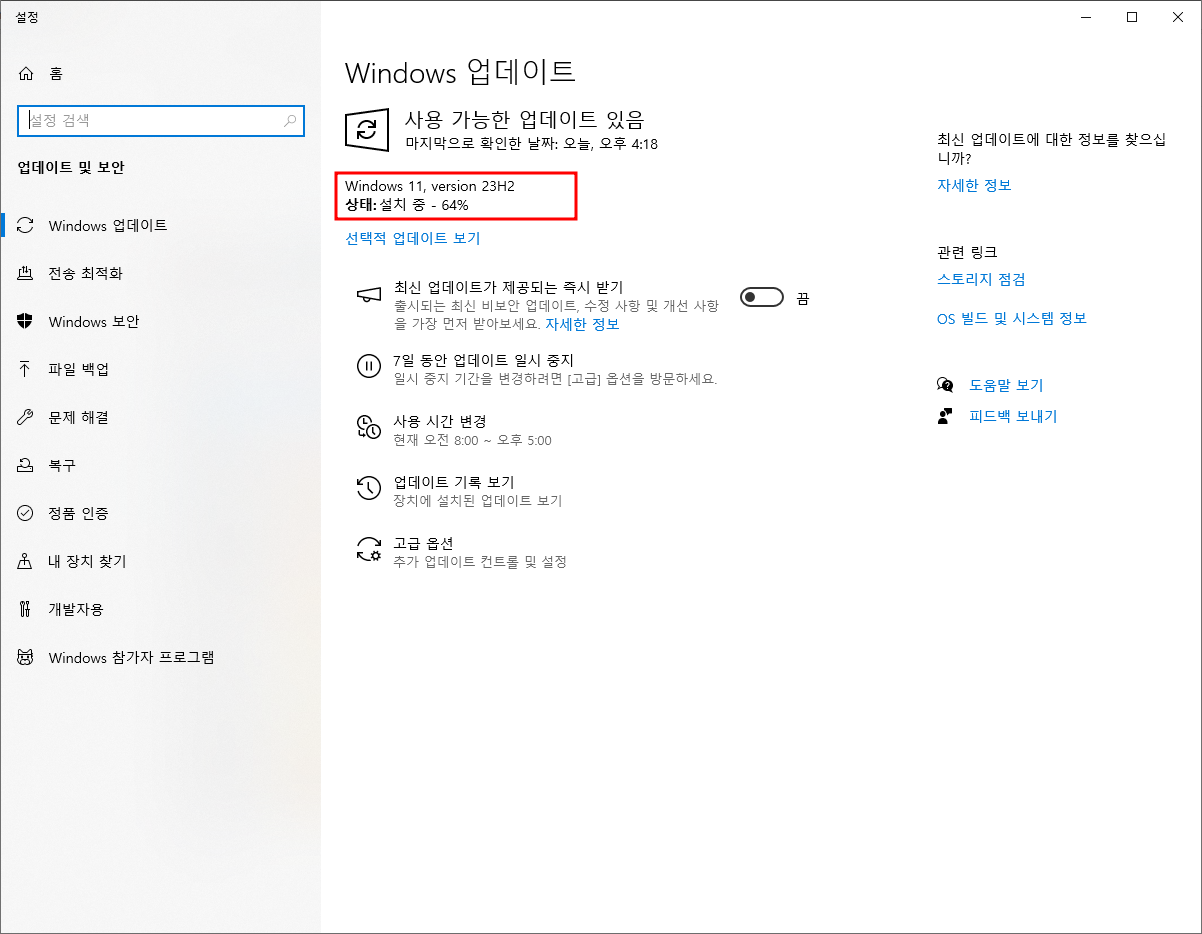Viewport: 1202px width, 934px height.
Task: Click the 'Windows 업데이트' page title
Action: tap(460, 72)
